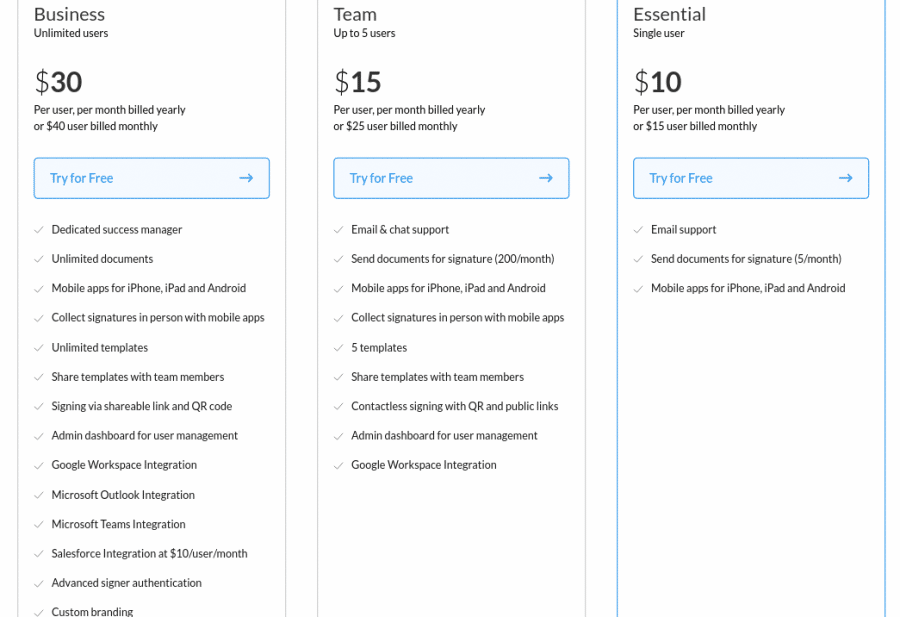This screenshot has height=617, width=900.
Task: Click the Business plan heading
Action: click(x=69, y=14)
